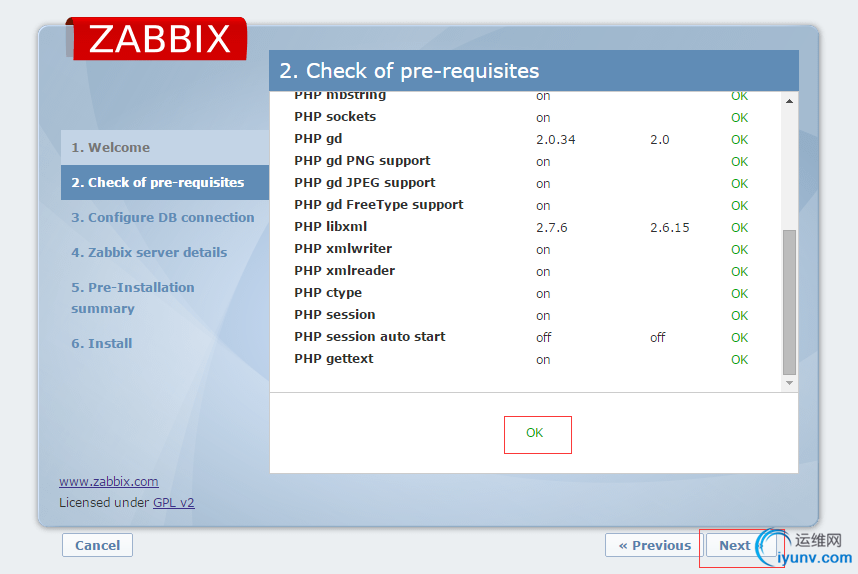
Task: Click the "PHP libxml" row label
Action: (x=331, y=227)
